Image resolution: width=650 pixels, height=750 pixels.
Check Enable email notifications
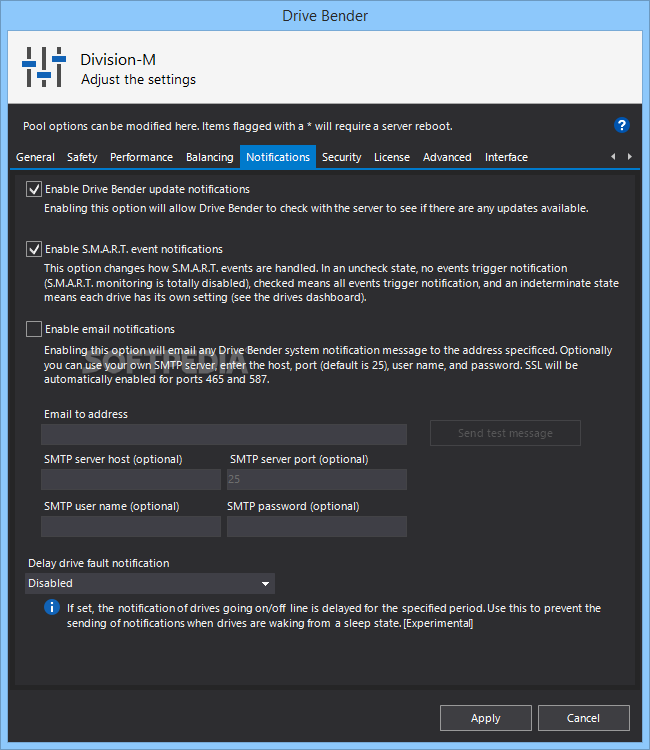tap(33, 329)
